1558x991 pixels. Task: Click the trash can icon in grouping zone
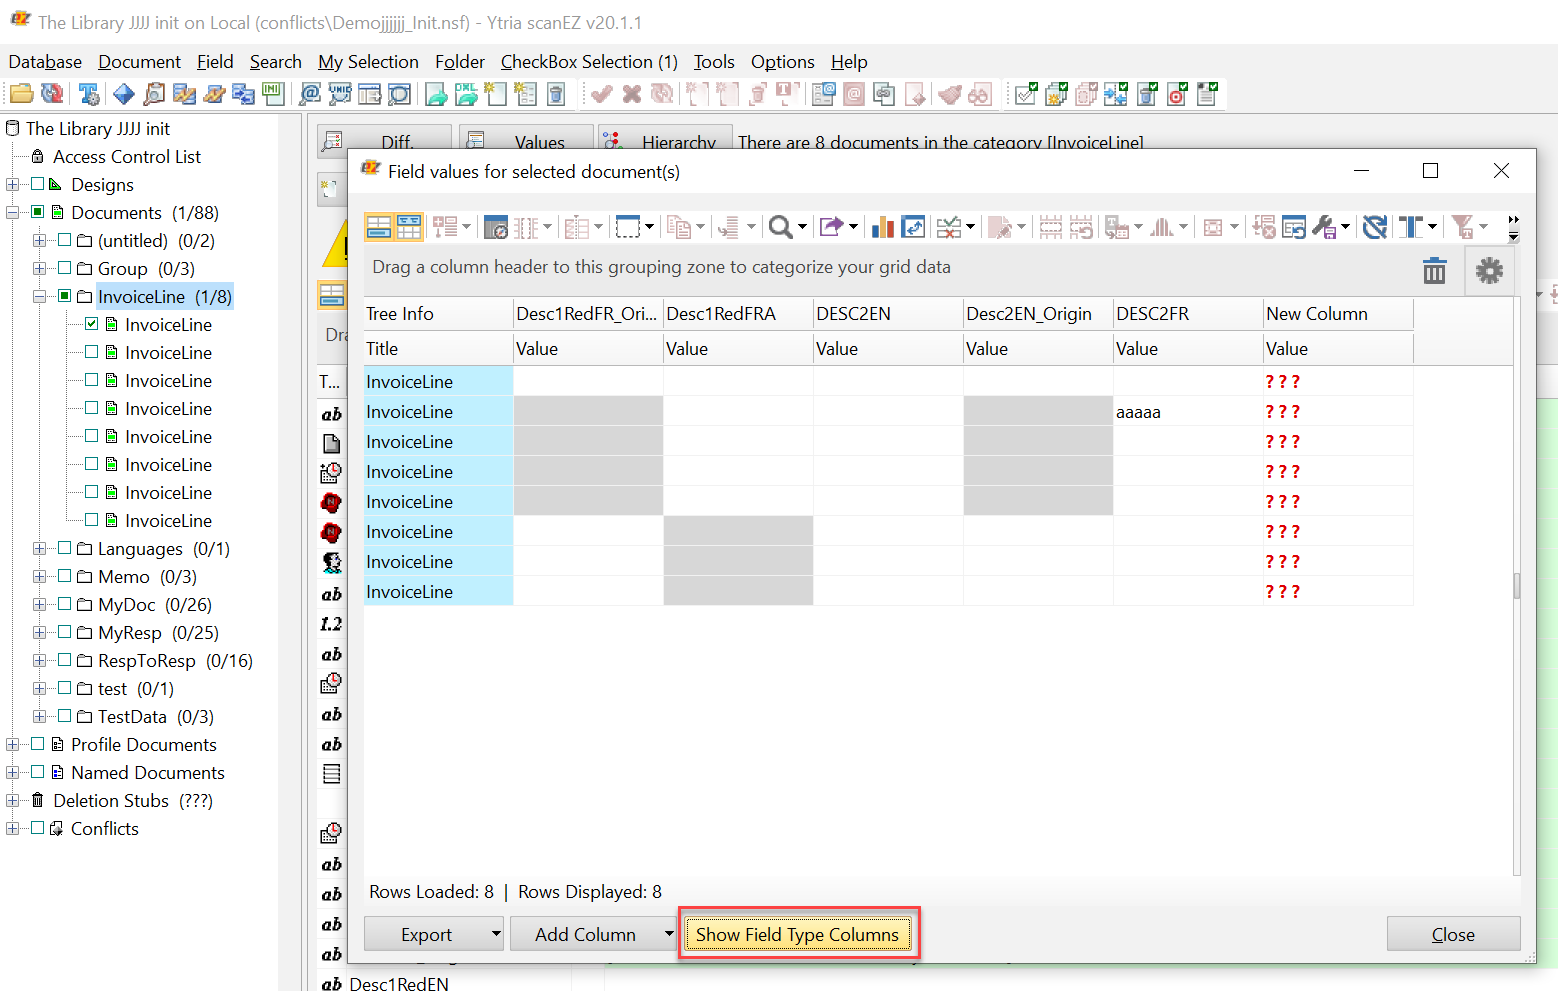pos(1434,271)
